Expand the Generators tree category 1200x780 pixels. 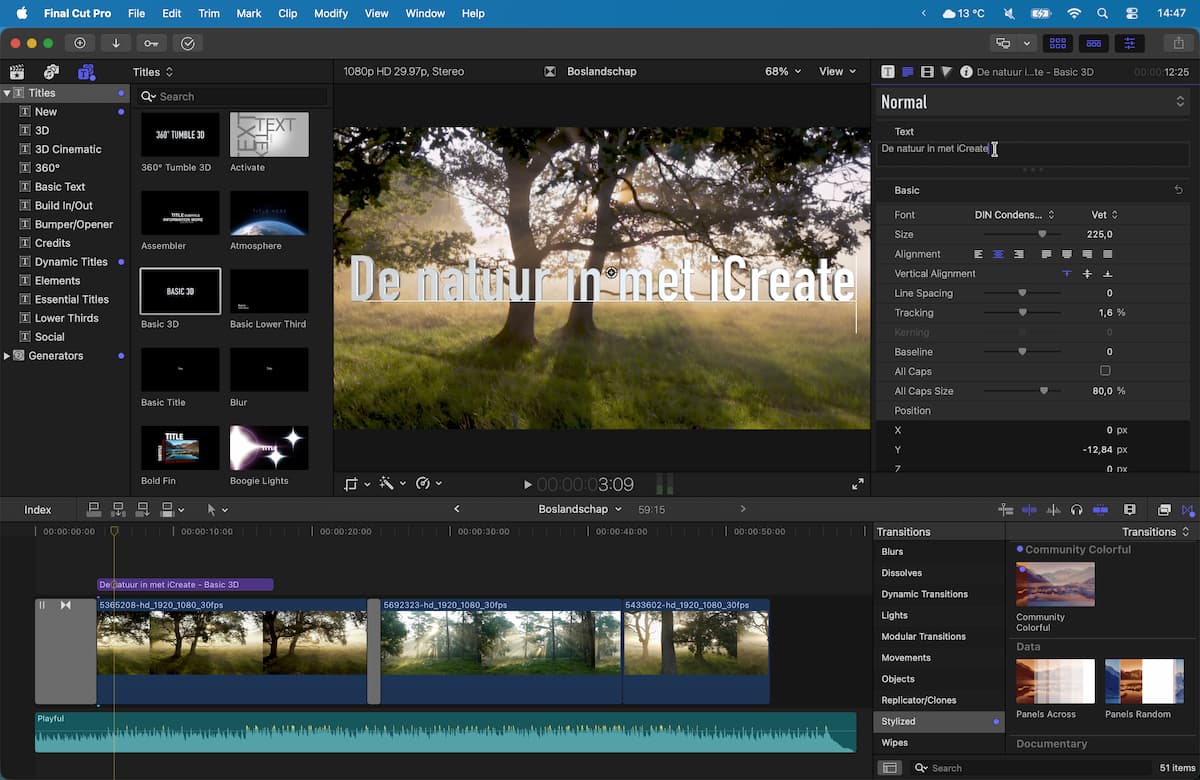coord(7,356)
